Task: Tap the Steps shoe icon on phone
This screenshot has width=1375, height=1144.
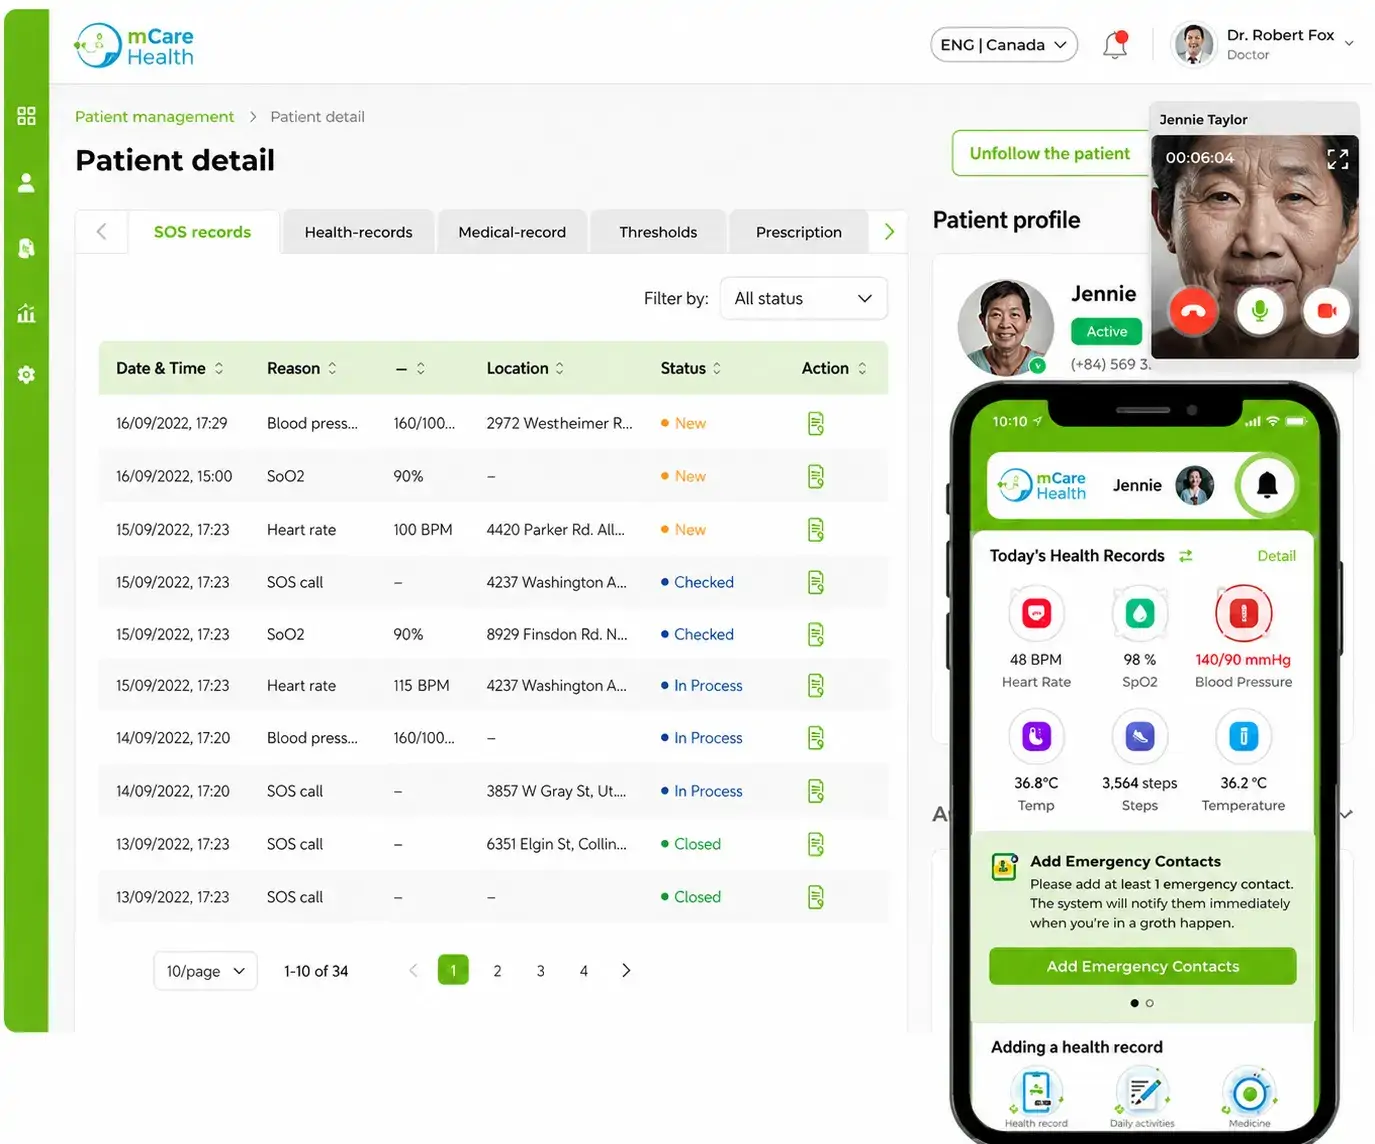Action: (1140, 737)
